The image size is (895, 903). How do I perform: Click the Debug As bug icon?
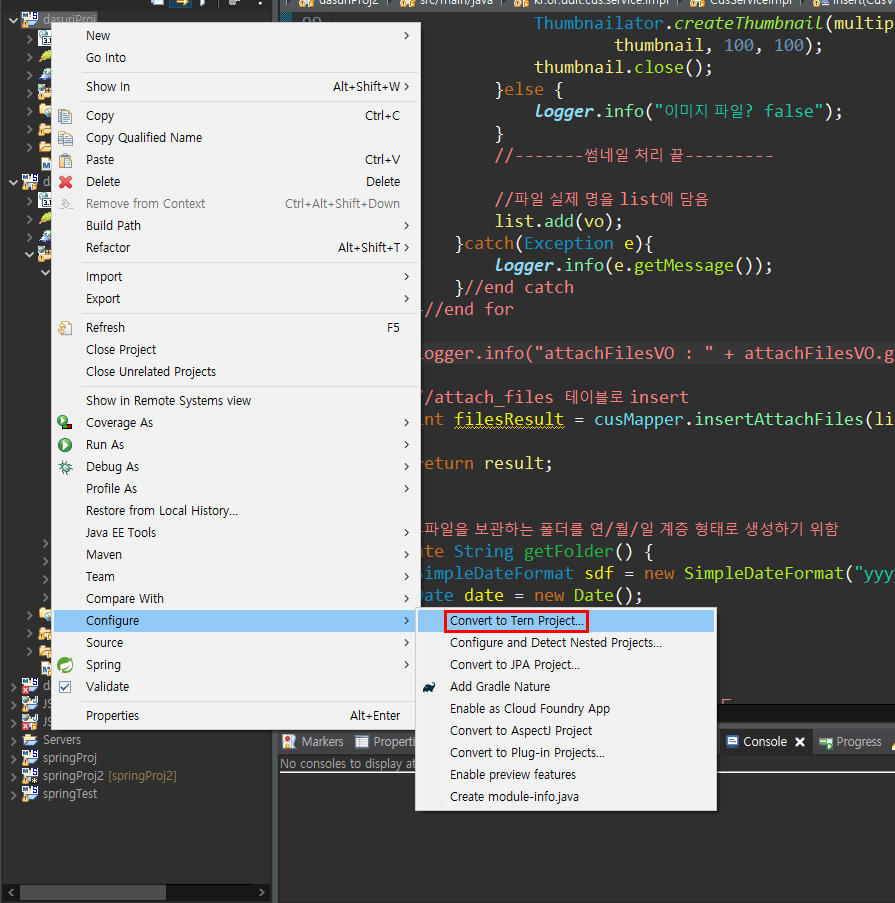tap(65, 466)
